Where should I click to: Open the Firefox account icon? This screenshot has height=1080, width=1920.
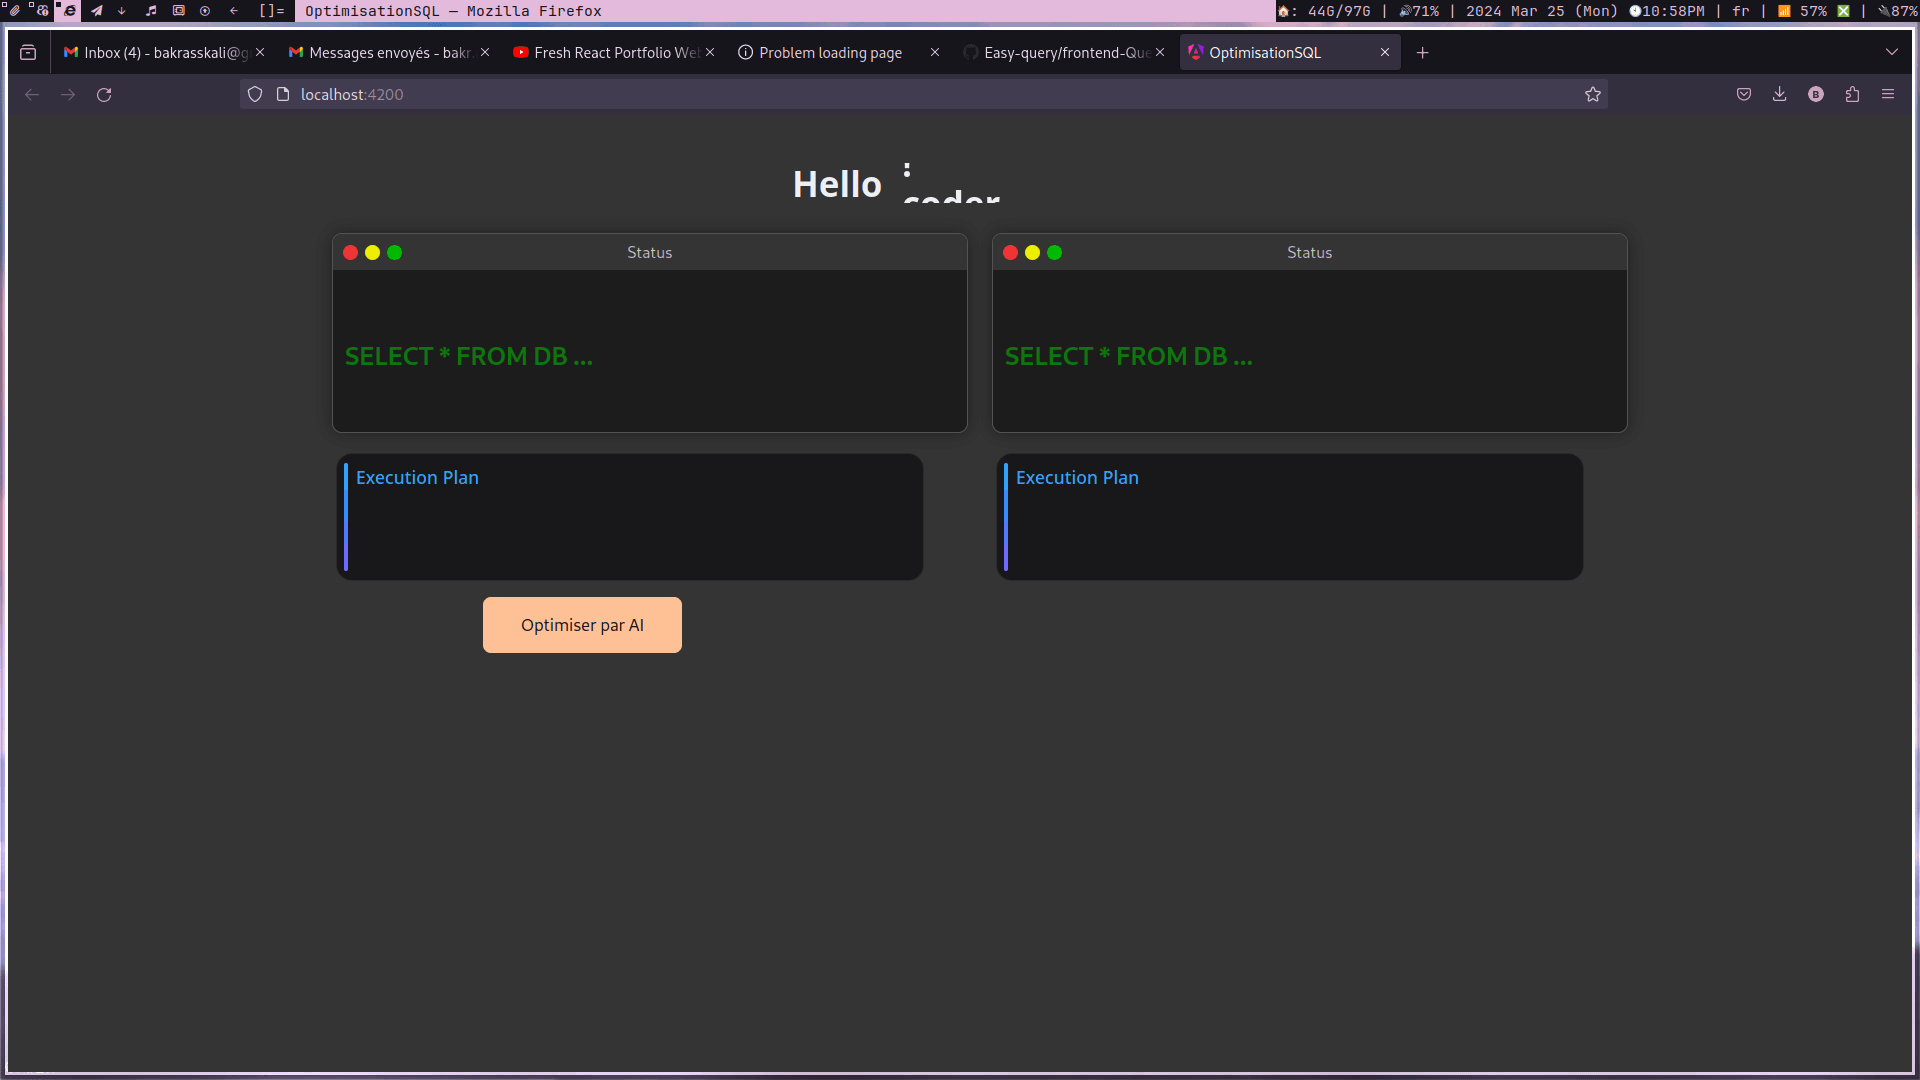point(1816,94)
